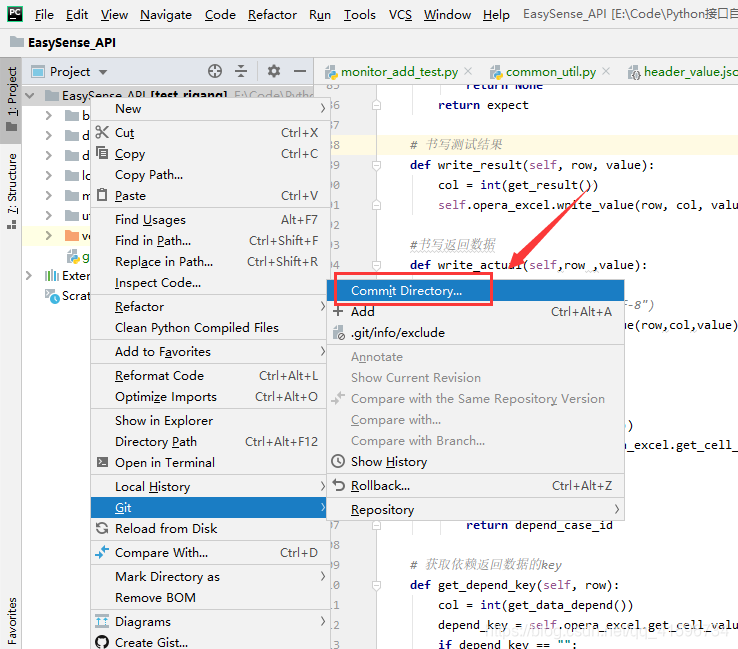Click the Rollback arrow icon
The width and height of the screenshot is (738, 649).
click(x=338, y=485)
